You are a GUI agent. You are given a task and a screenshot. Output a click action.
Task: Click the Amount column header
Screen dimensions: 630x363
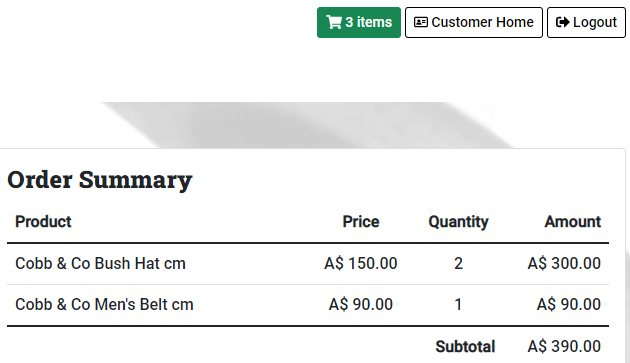[573, 221]
